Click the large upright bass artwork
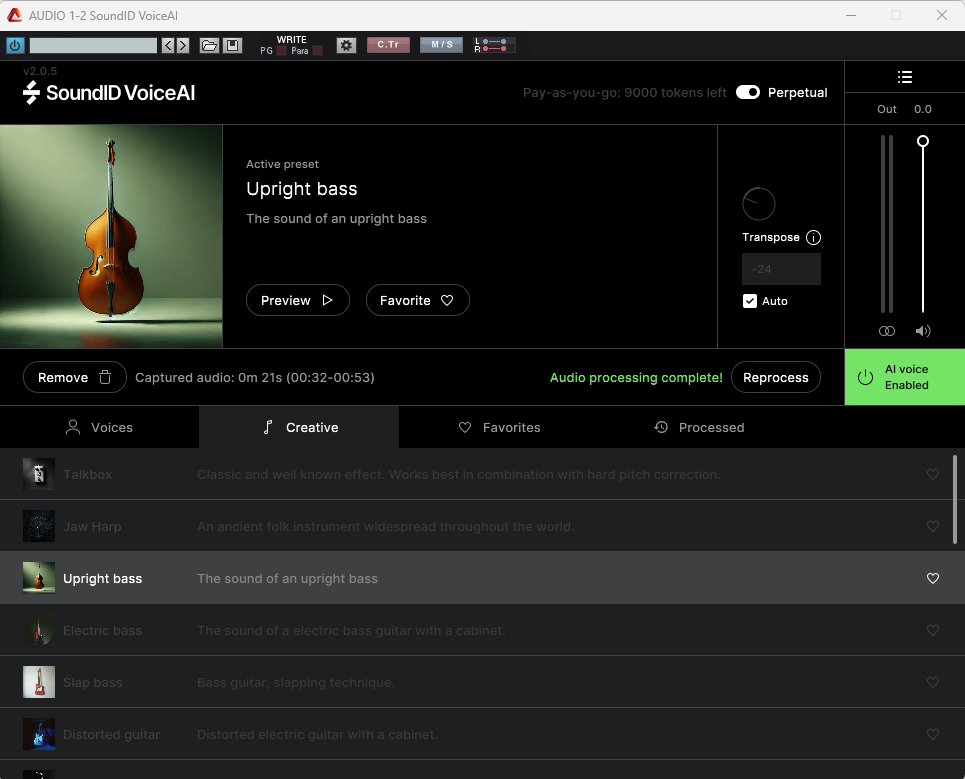This screenshot has height=779, width=965. 111,237
